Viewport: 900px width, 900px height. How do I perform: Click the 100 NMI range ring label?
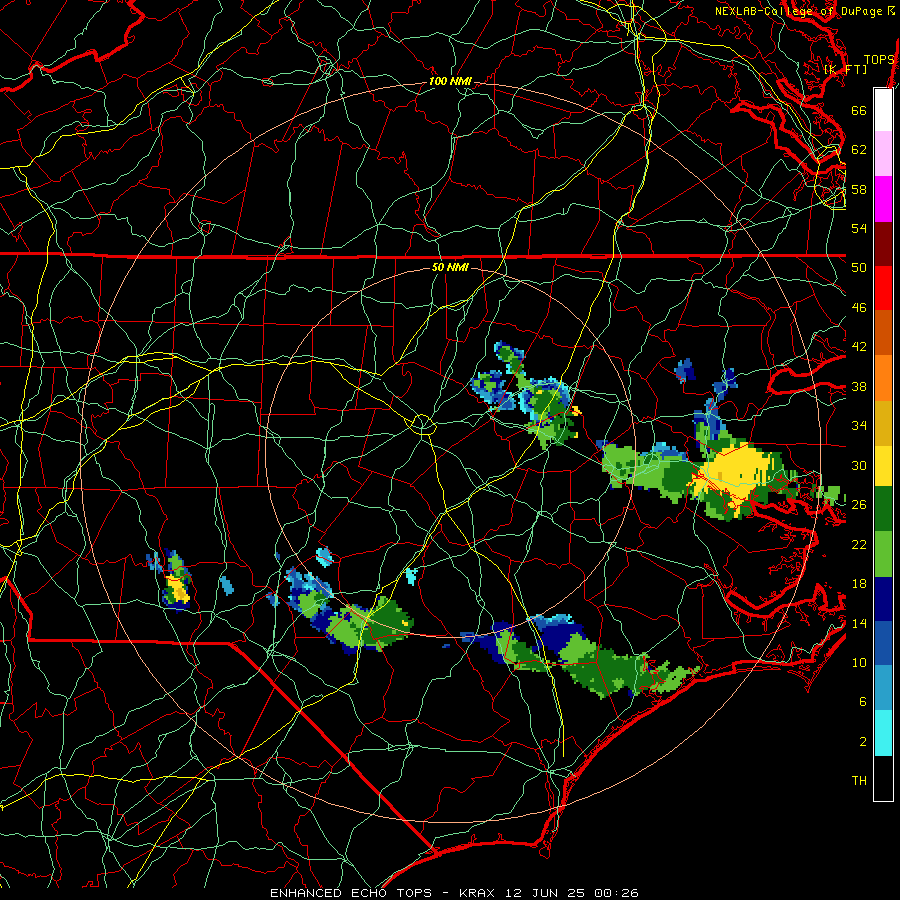(x=450, y=82)
